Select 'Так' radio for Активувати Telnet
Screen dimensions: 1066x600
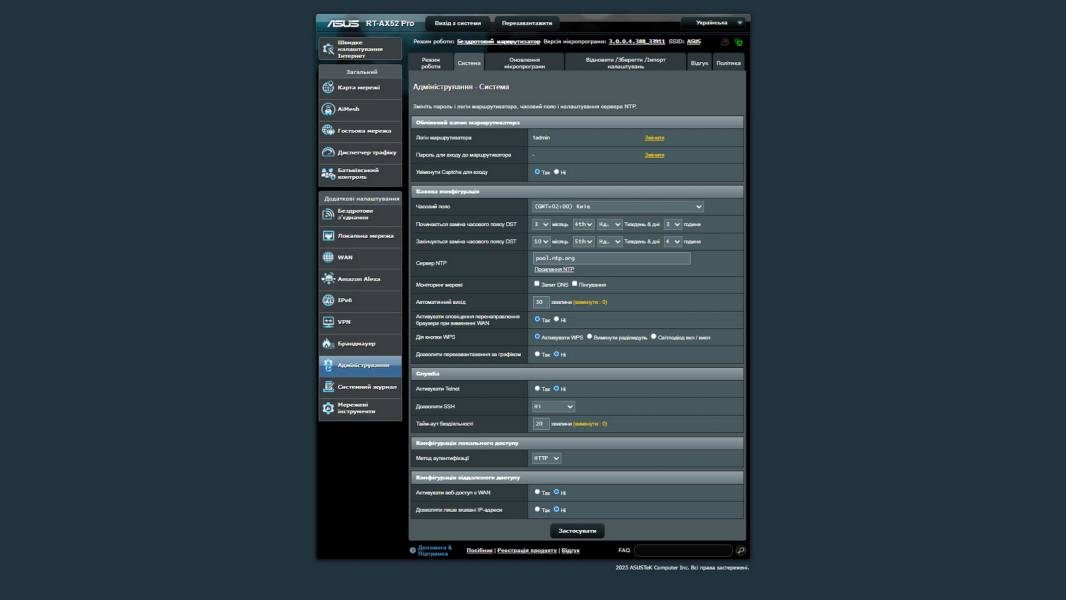[x=537, y=388]
